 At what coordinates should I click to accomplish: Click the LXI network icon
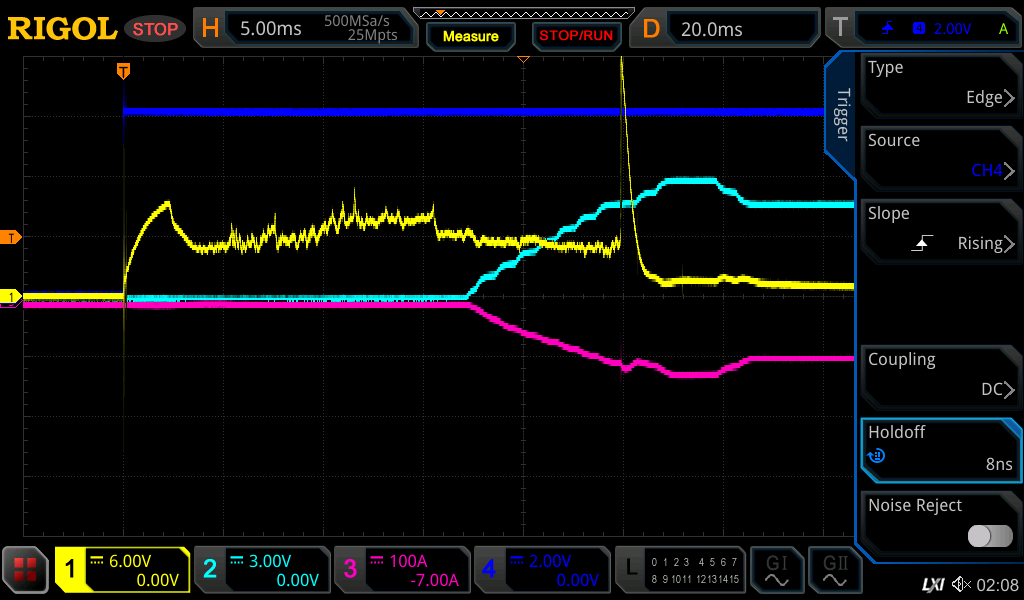point(932,584)
